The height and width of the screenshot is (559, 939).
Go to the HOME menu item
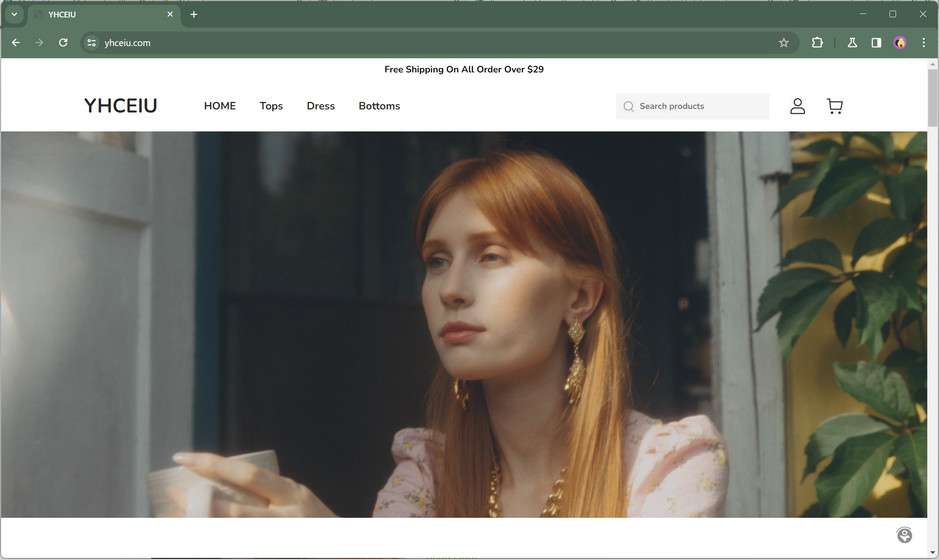[x=220, y=106]
